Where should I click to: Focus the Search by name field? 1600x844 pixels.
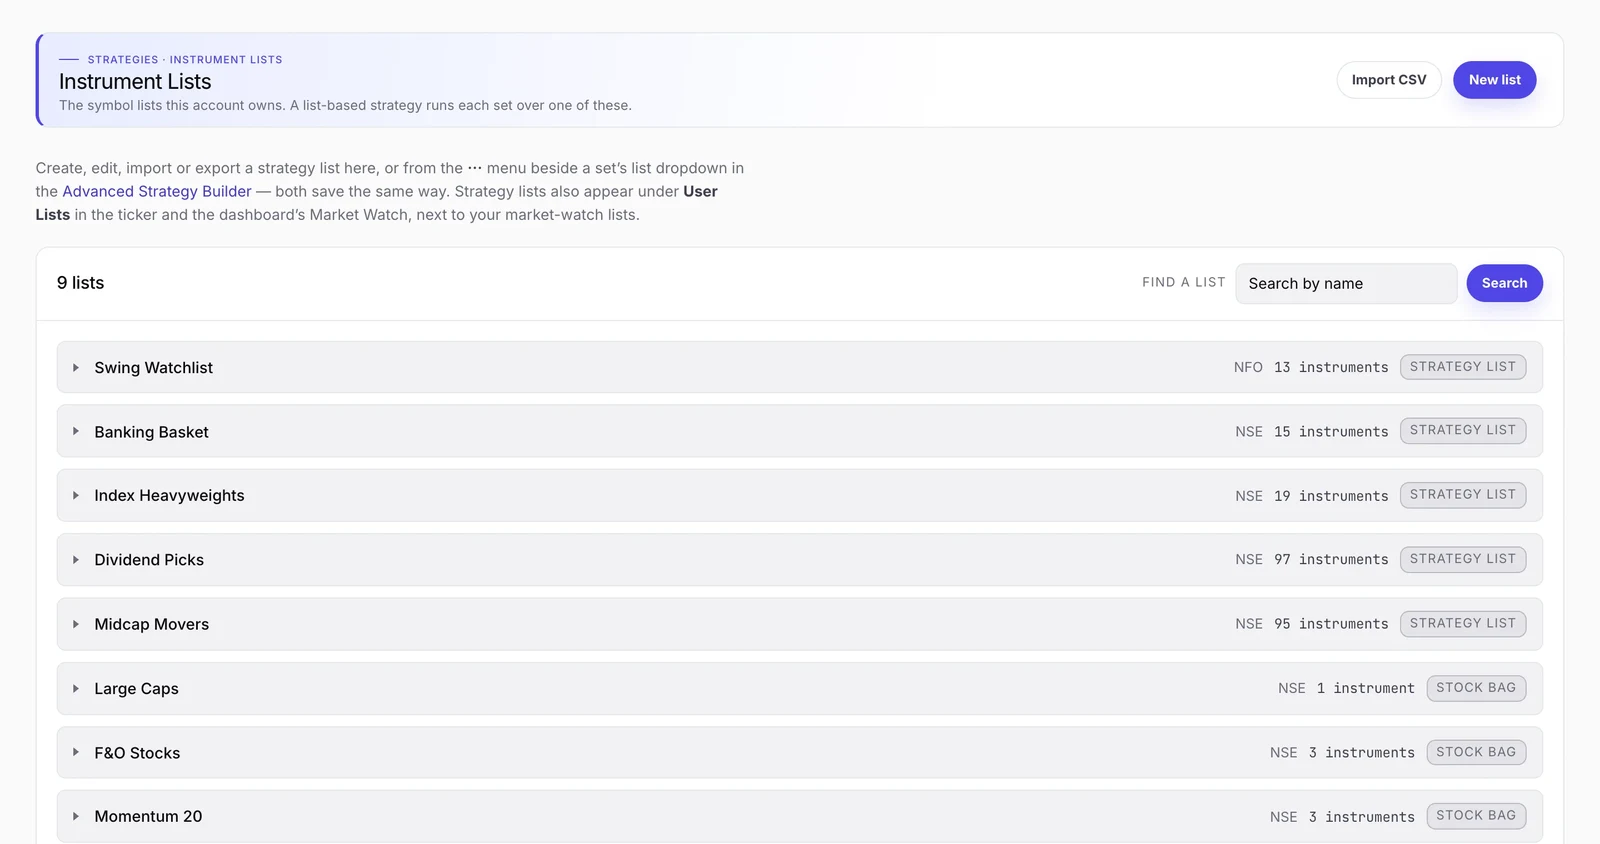click(1346, 284)
